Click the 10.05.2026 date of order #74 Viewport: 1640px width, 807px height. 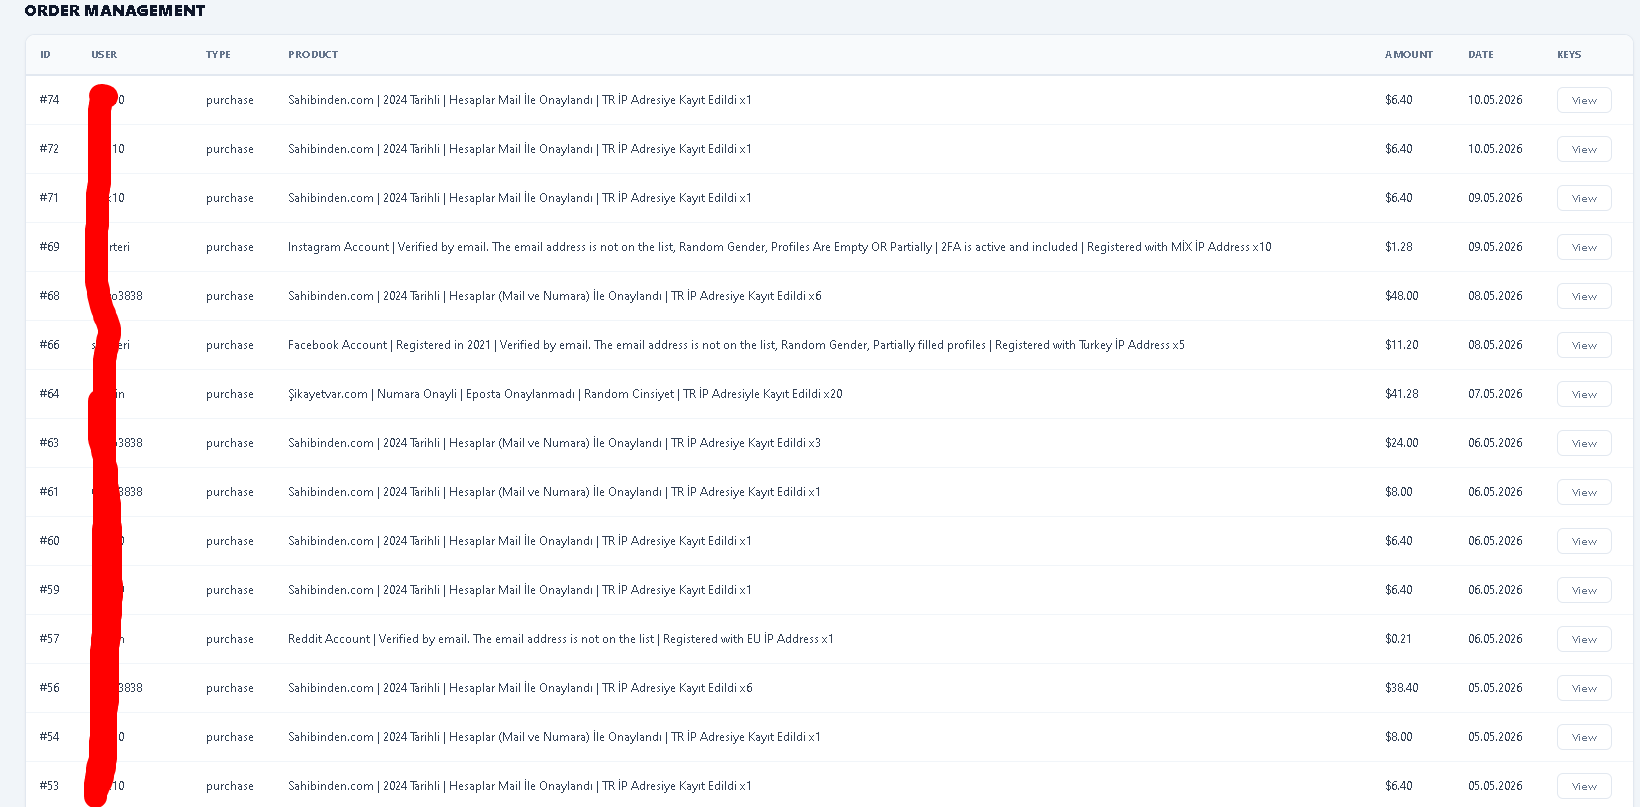1495,100
